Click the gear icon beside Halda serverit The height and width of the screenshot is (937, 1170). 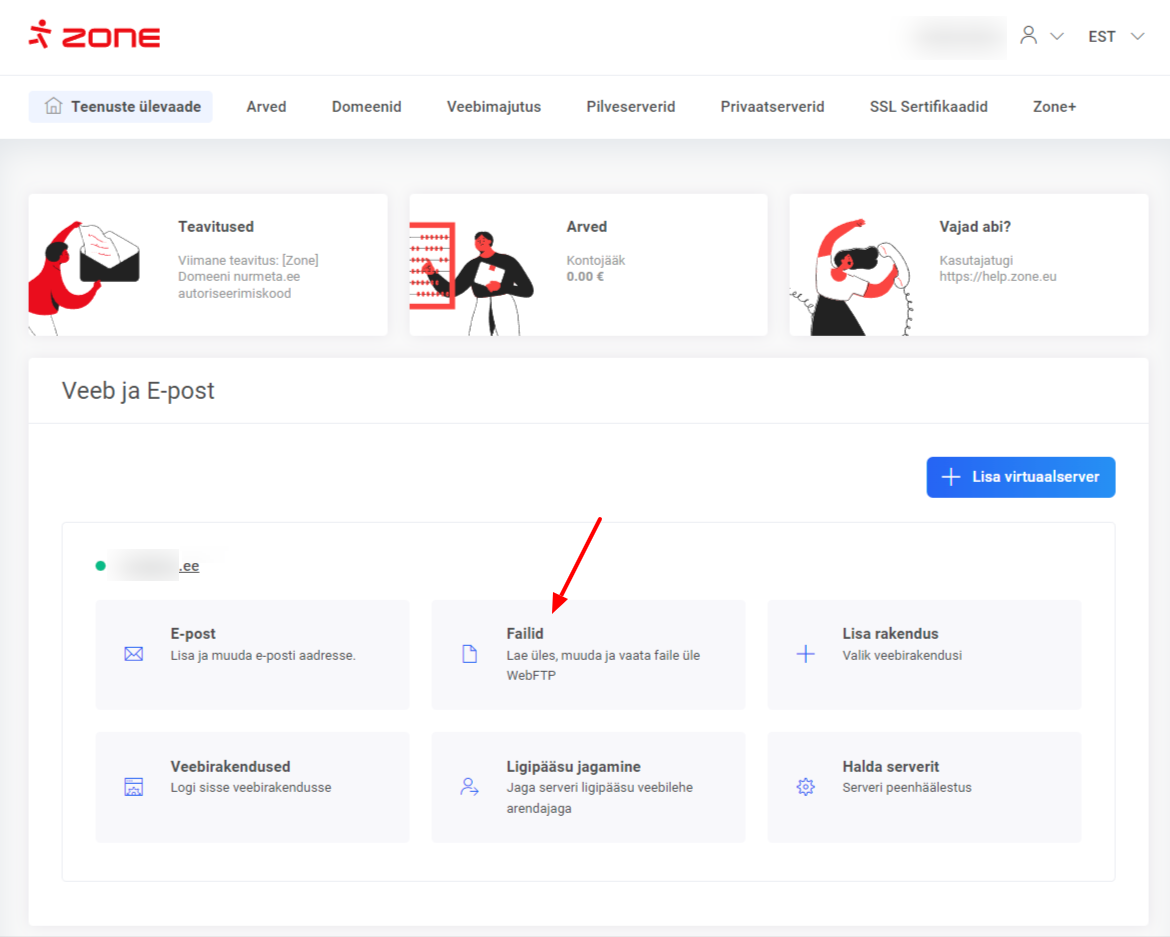click(805, 786)
